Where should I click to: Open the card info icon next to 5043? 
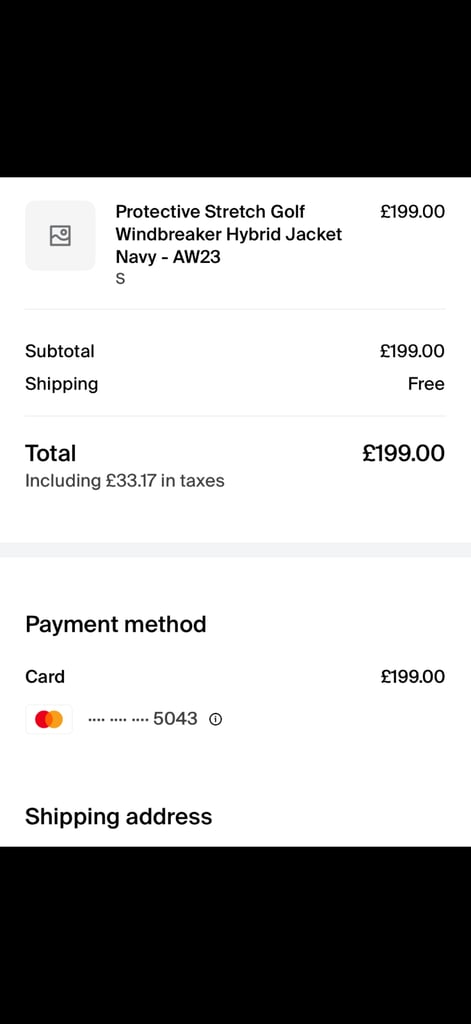pos(216,719)
